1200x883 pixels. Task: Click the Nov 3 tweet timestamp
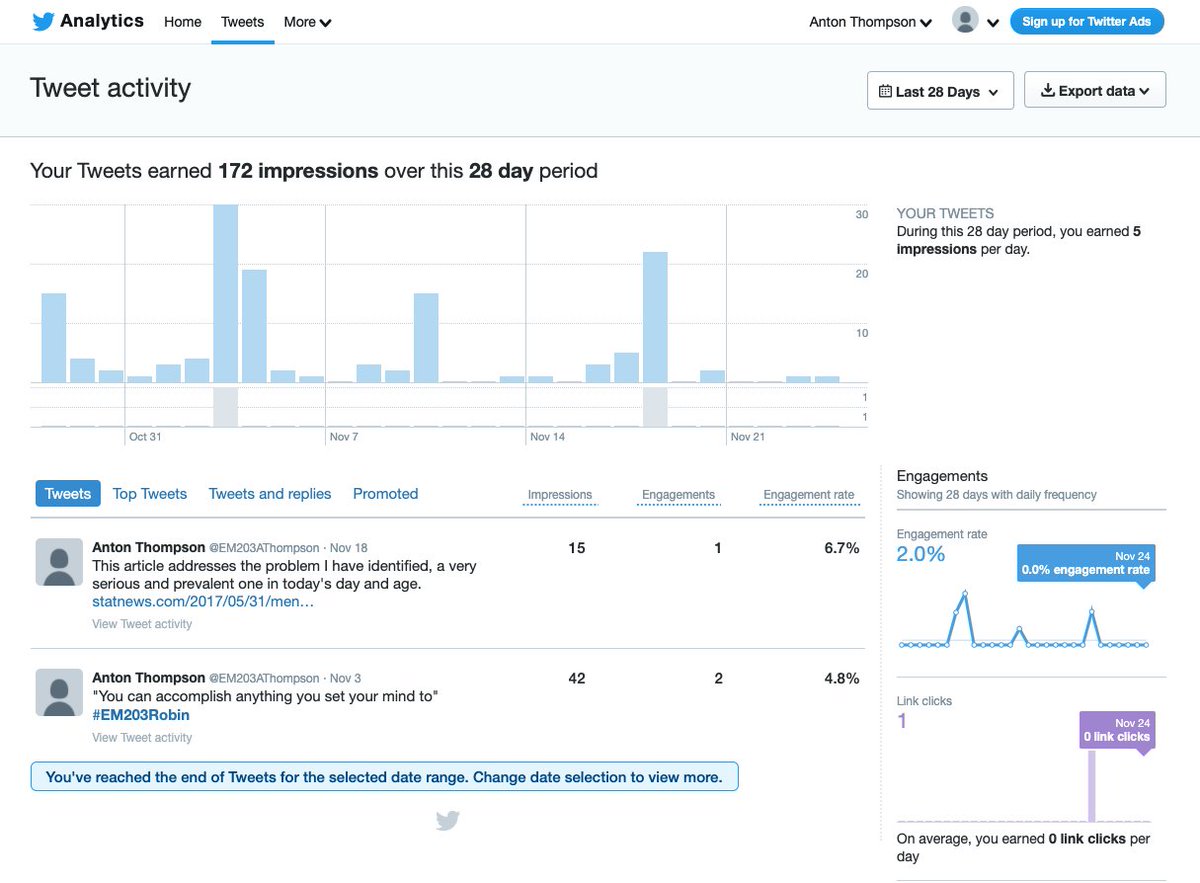[346, 678]
